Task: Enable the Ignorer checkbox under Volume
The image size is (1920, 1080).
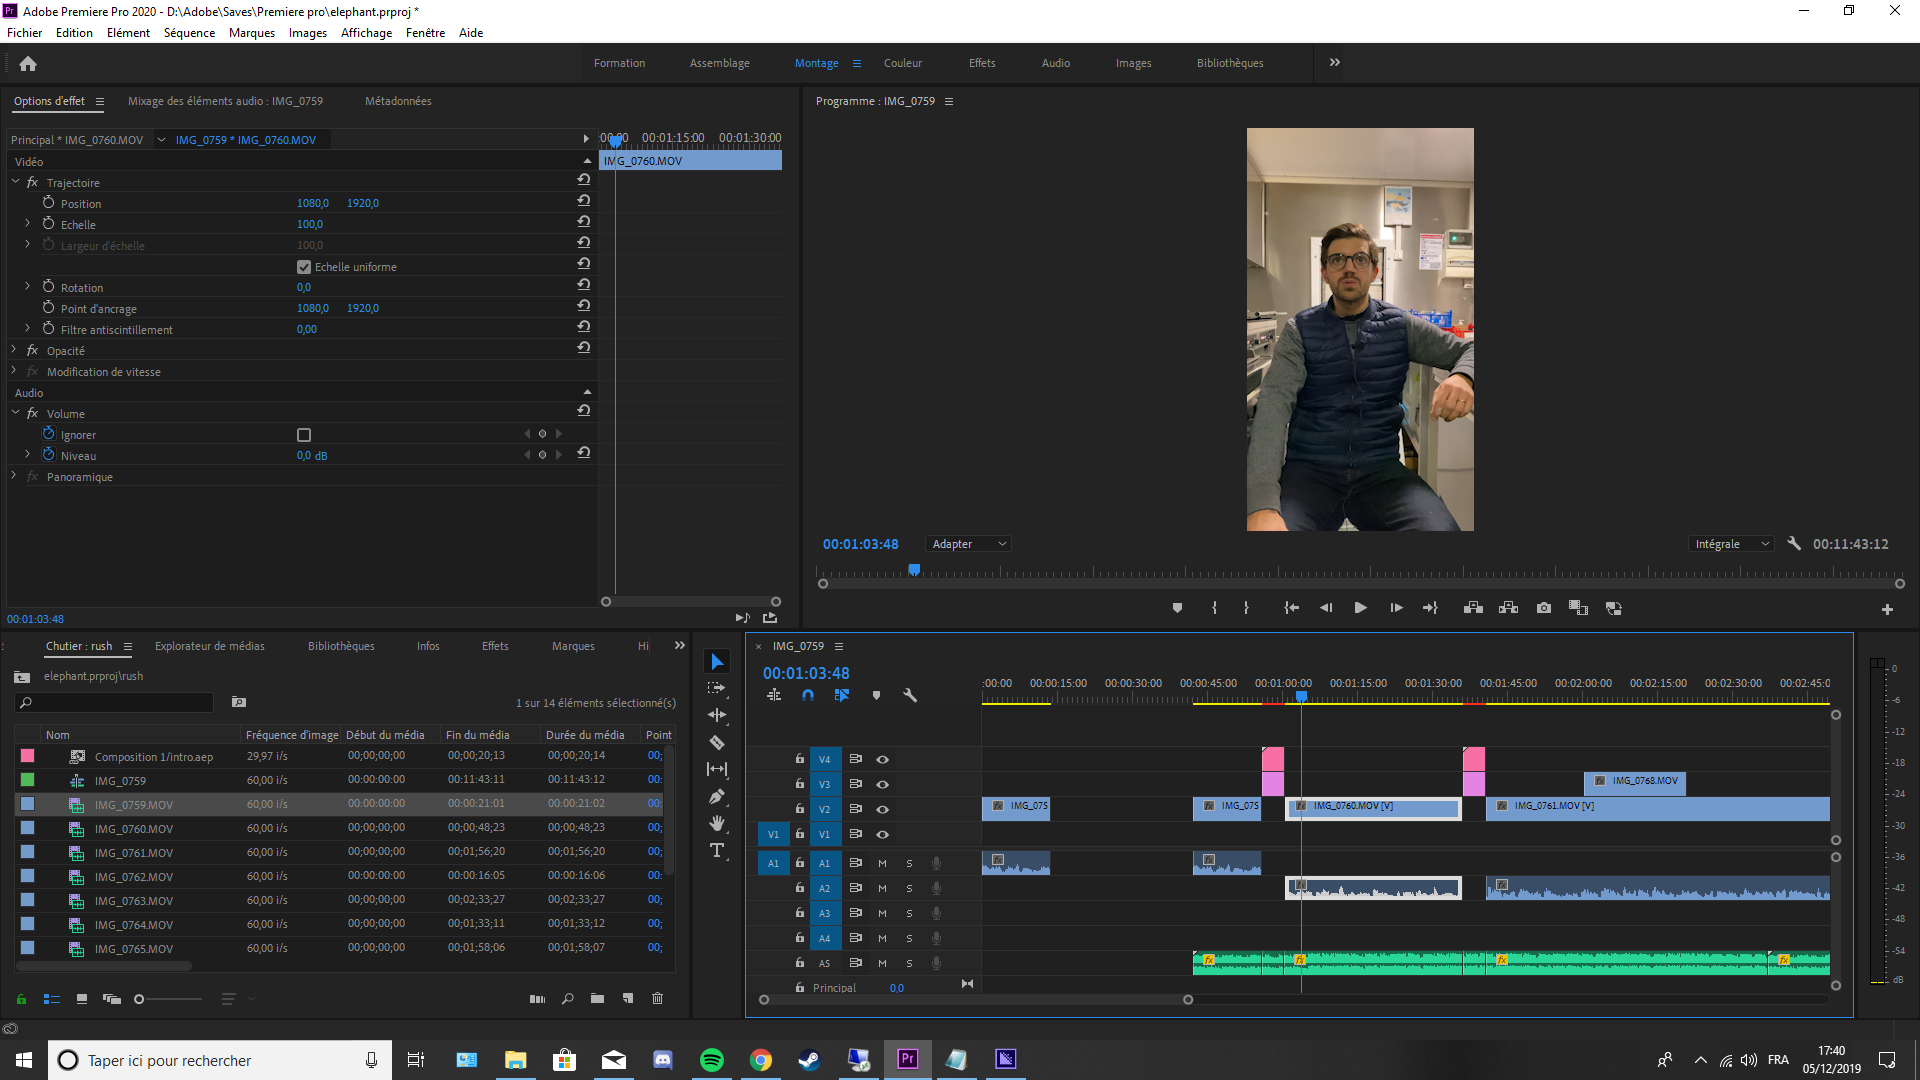Action: pos(304,435)
